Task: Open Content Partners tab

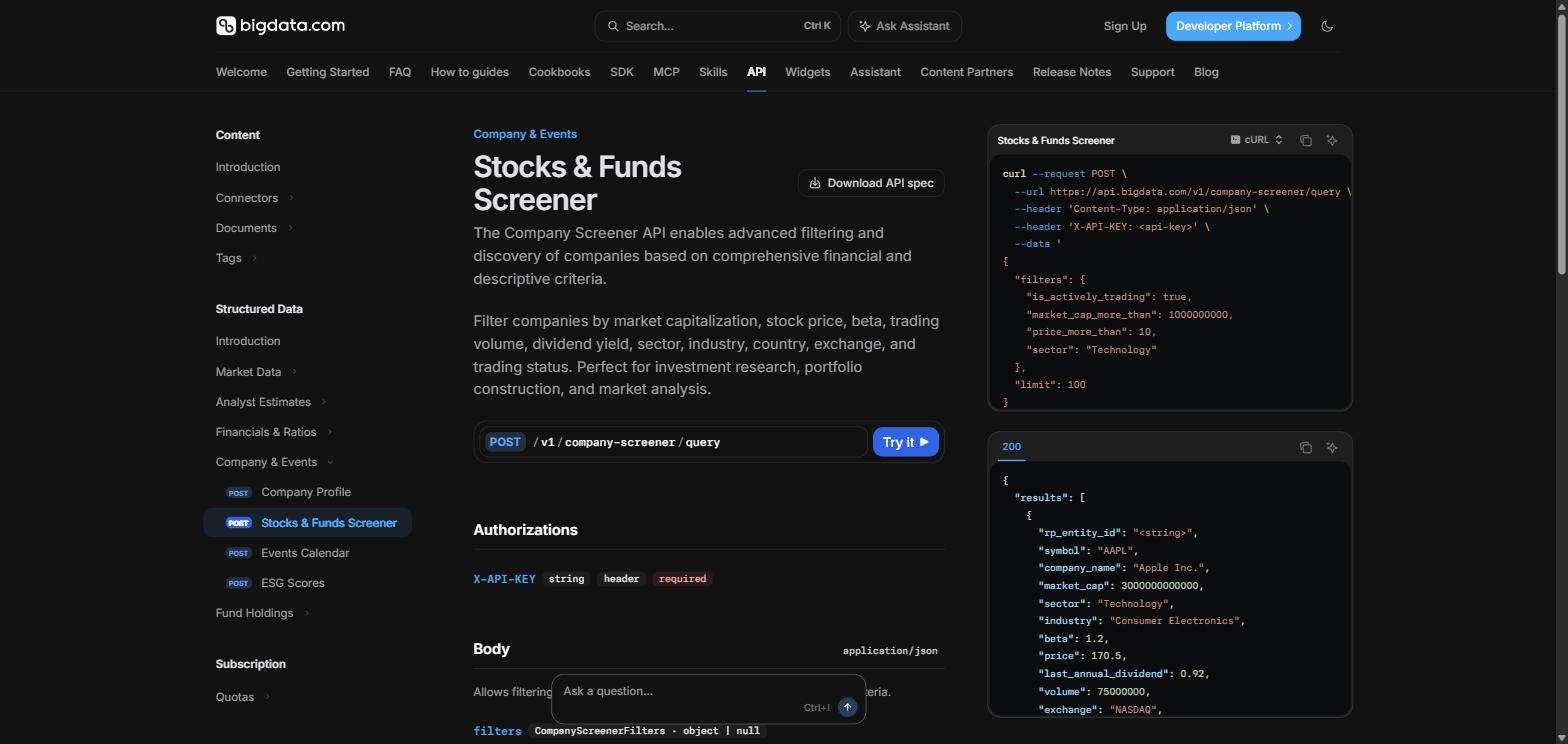Action: point(967,72)
